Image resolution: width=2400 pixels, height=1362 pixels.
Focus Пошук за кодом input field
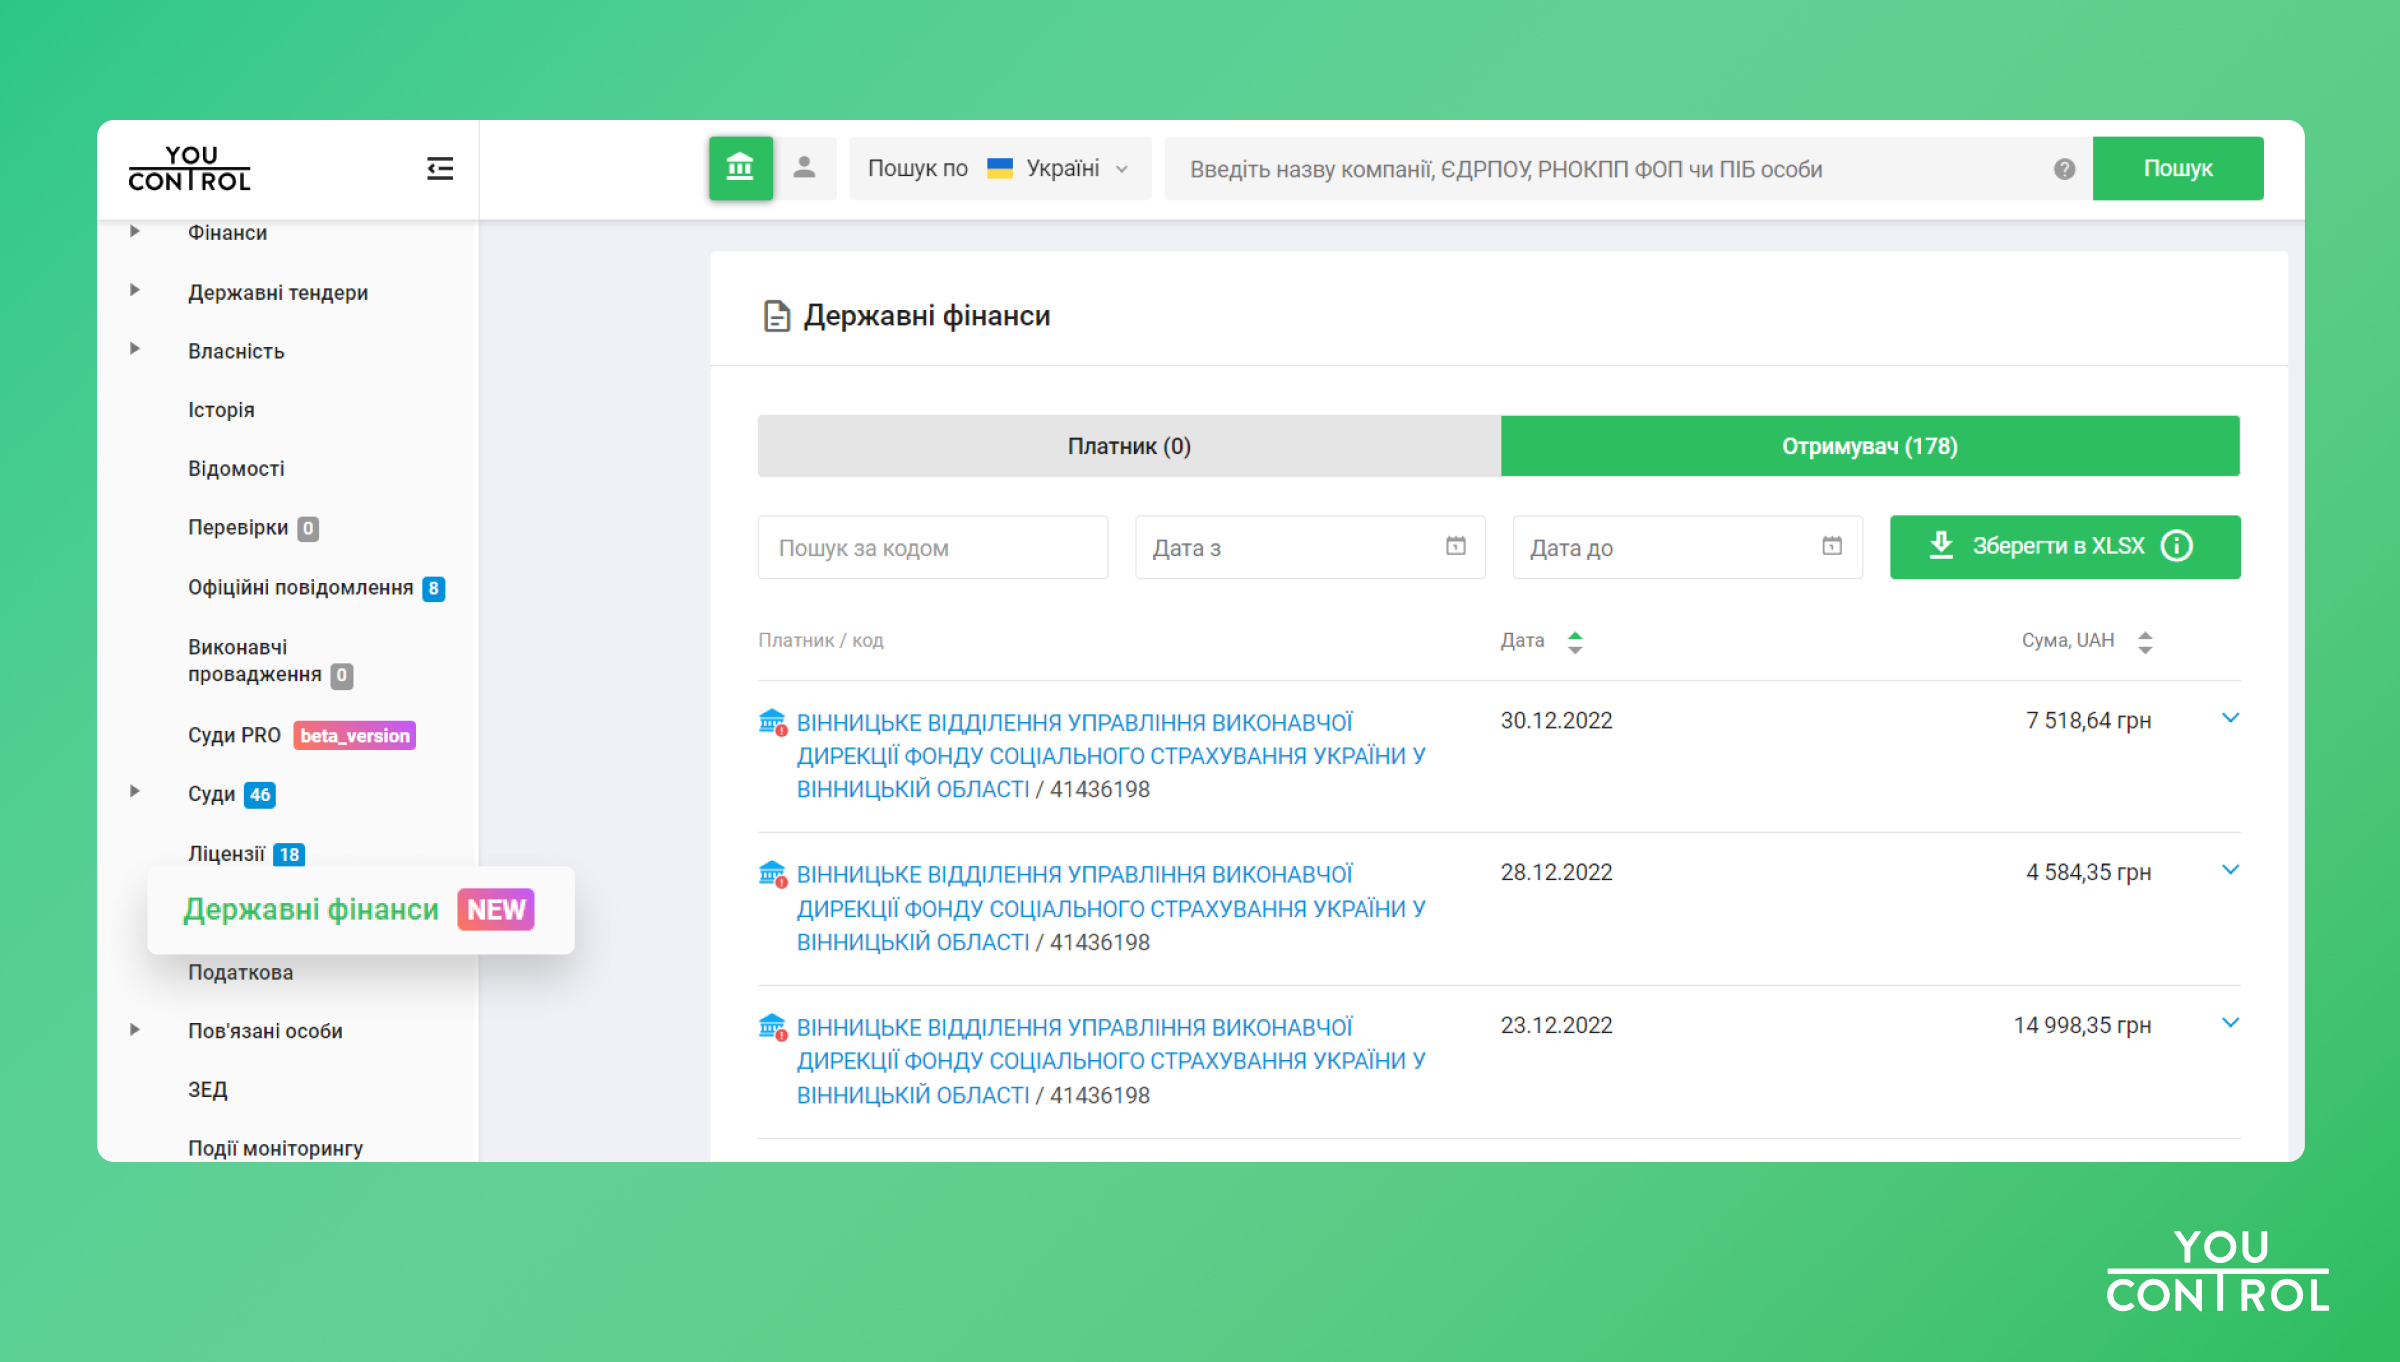click(x=933, y=547)
